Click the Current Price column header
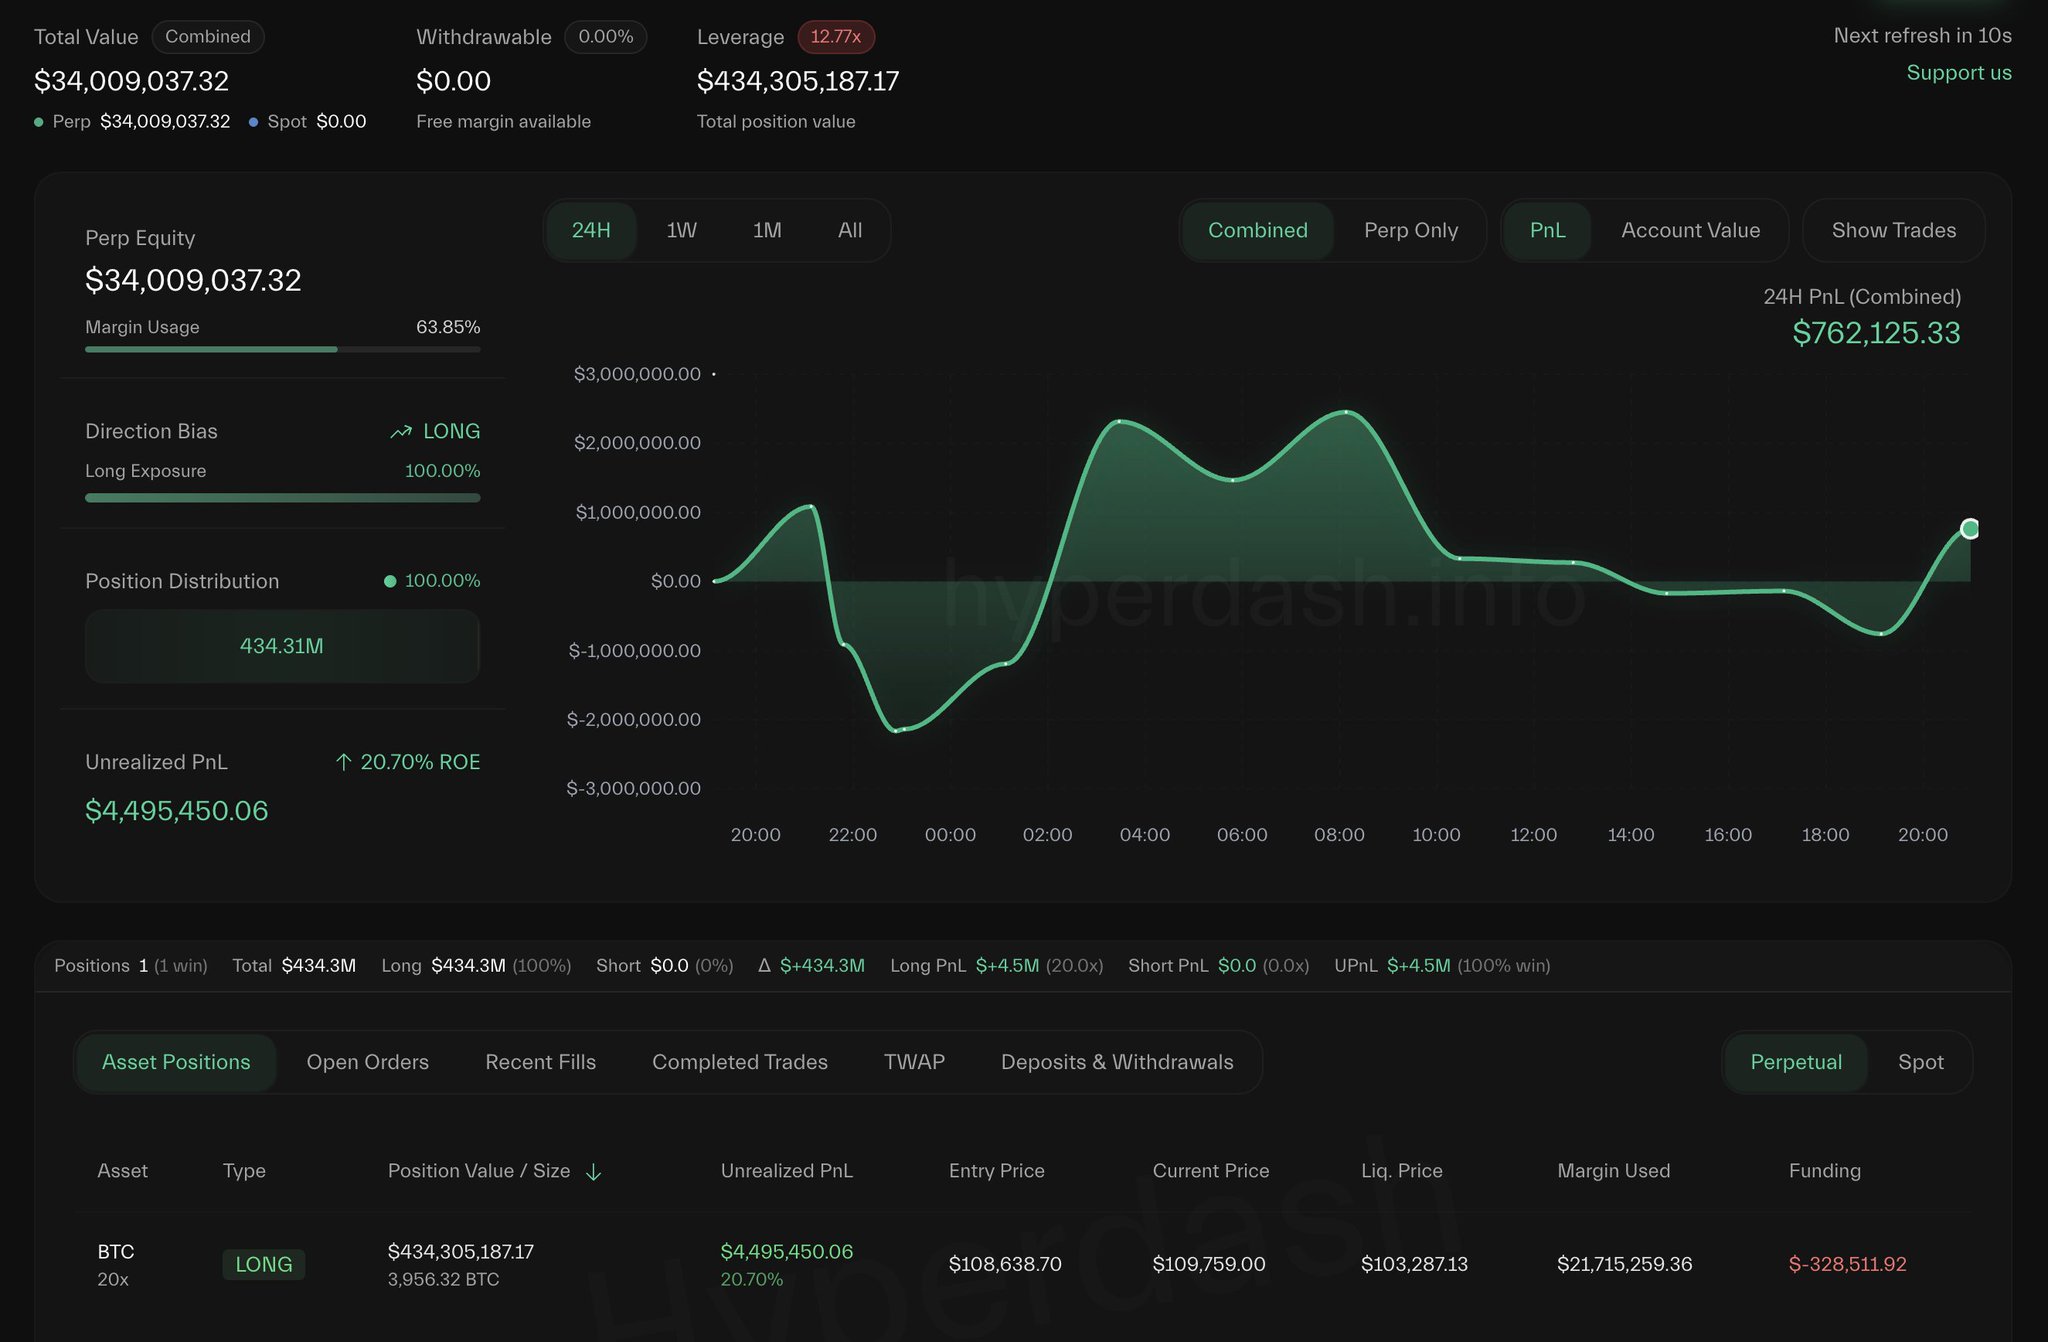2048x1342 pixels. click(x=1211, y=1171)
